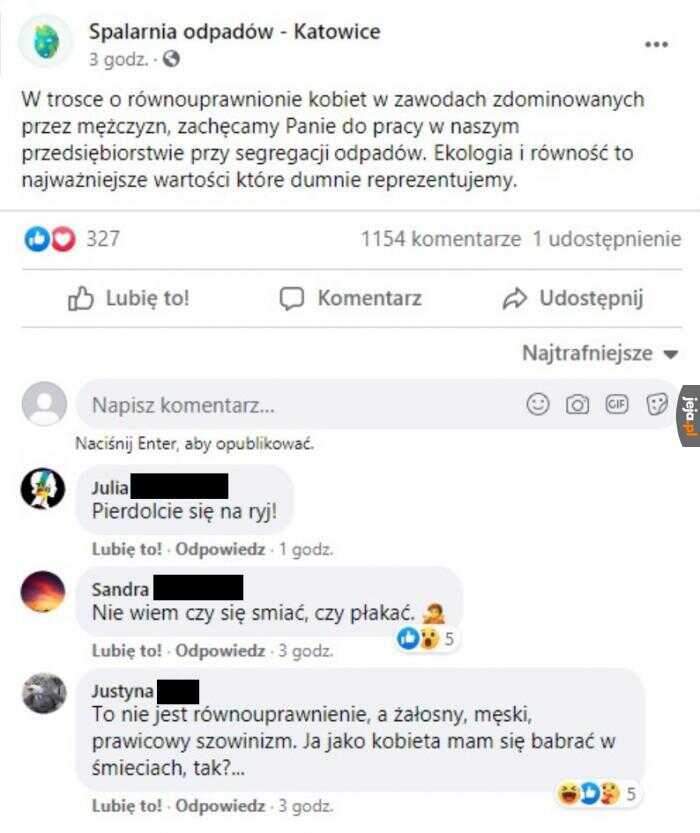
Task: Open the 1 udostępnienie link
Action: tap(607, 239)
